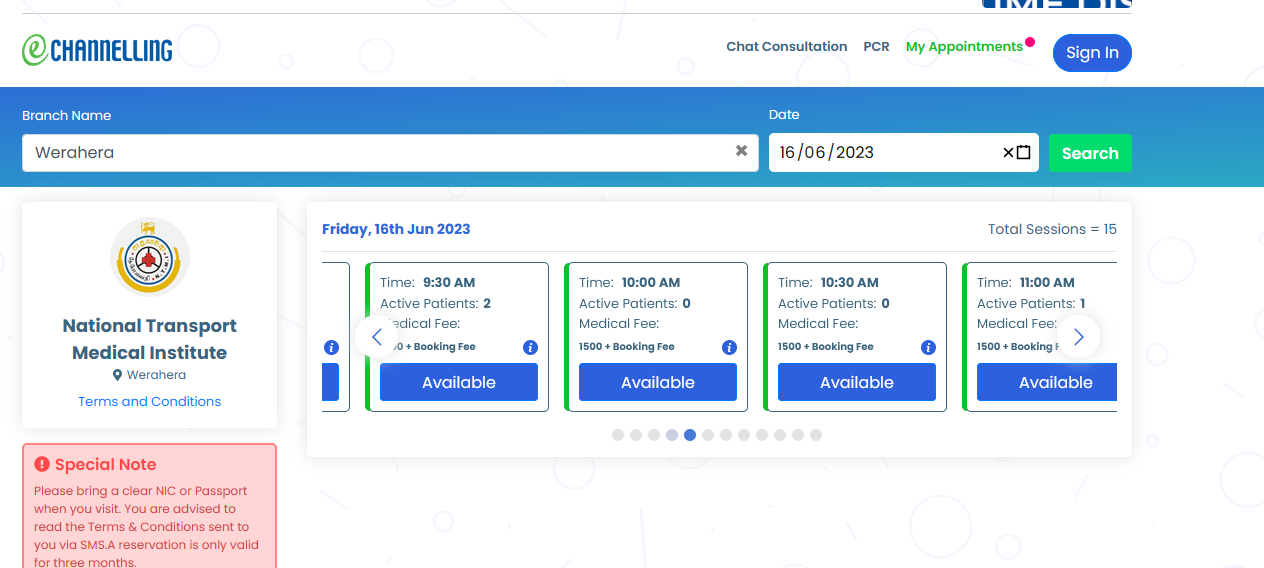Book the 10:30 AM Available session
The height and width of the screenshot is (568, 1264).
click(x=857, y=382)
